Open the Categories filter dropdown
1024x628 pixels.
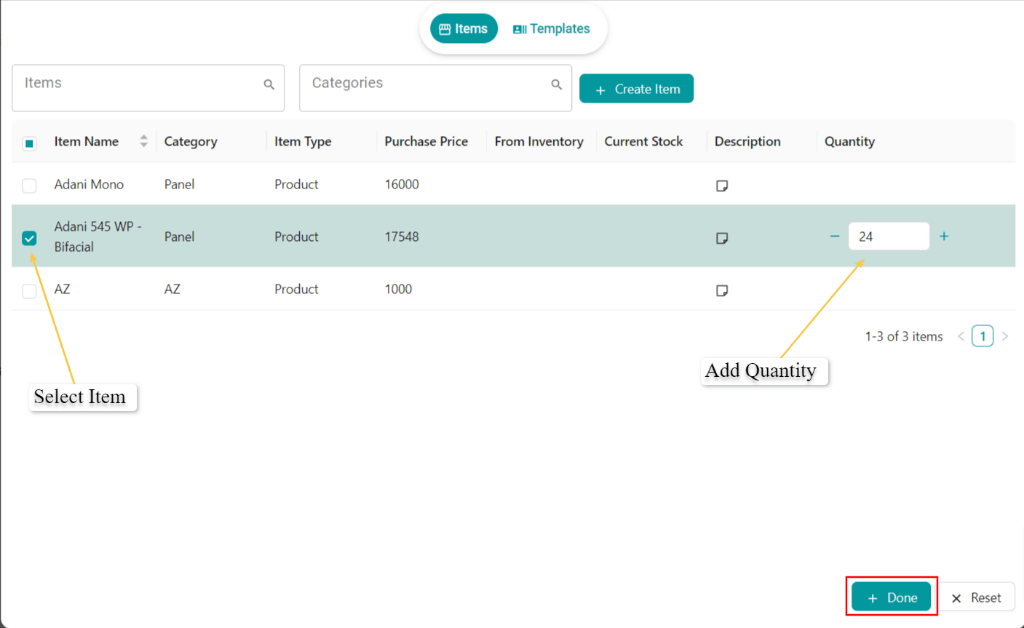tap(425, 88)
